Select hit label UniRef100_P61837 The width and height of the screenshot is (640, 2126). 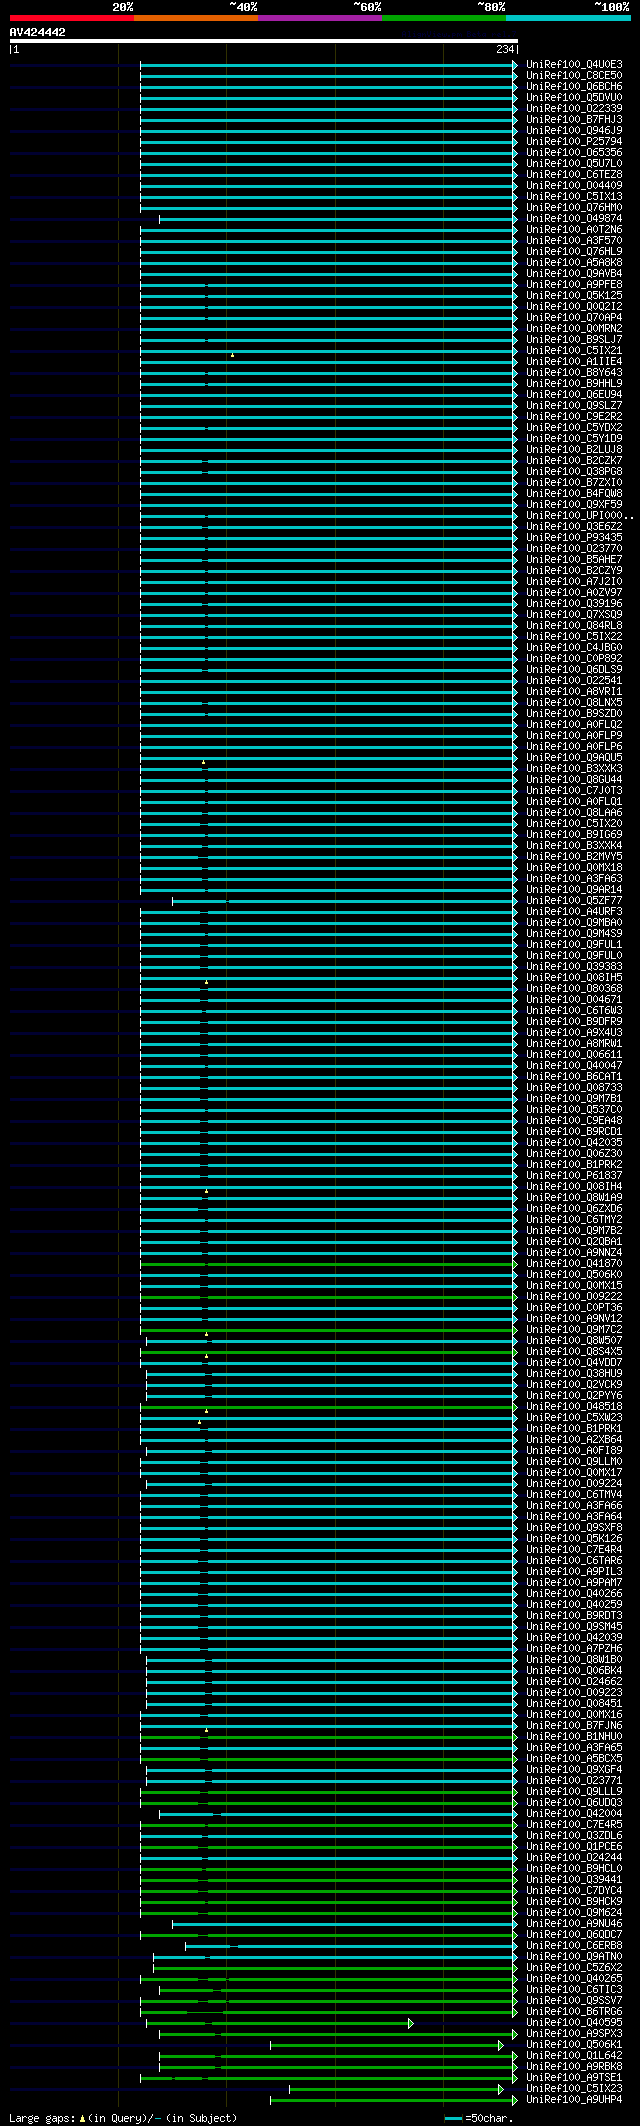[574, 1175]
